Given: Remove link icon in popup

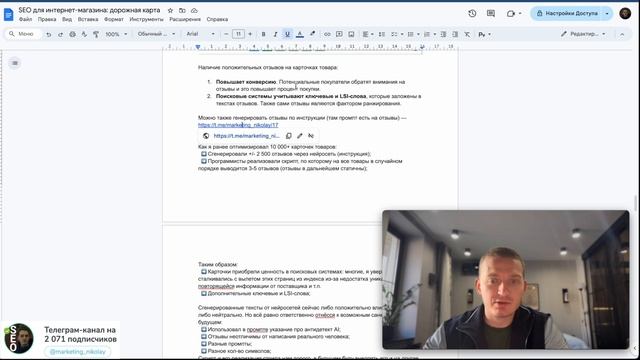Looking at the screenshot, I should (311, 136).
